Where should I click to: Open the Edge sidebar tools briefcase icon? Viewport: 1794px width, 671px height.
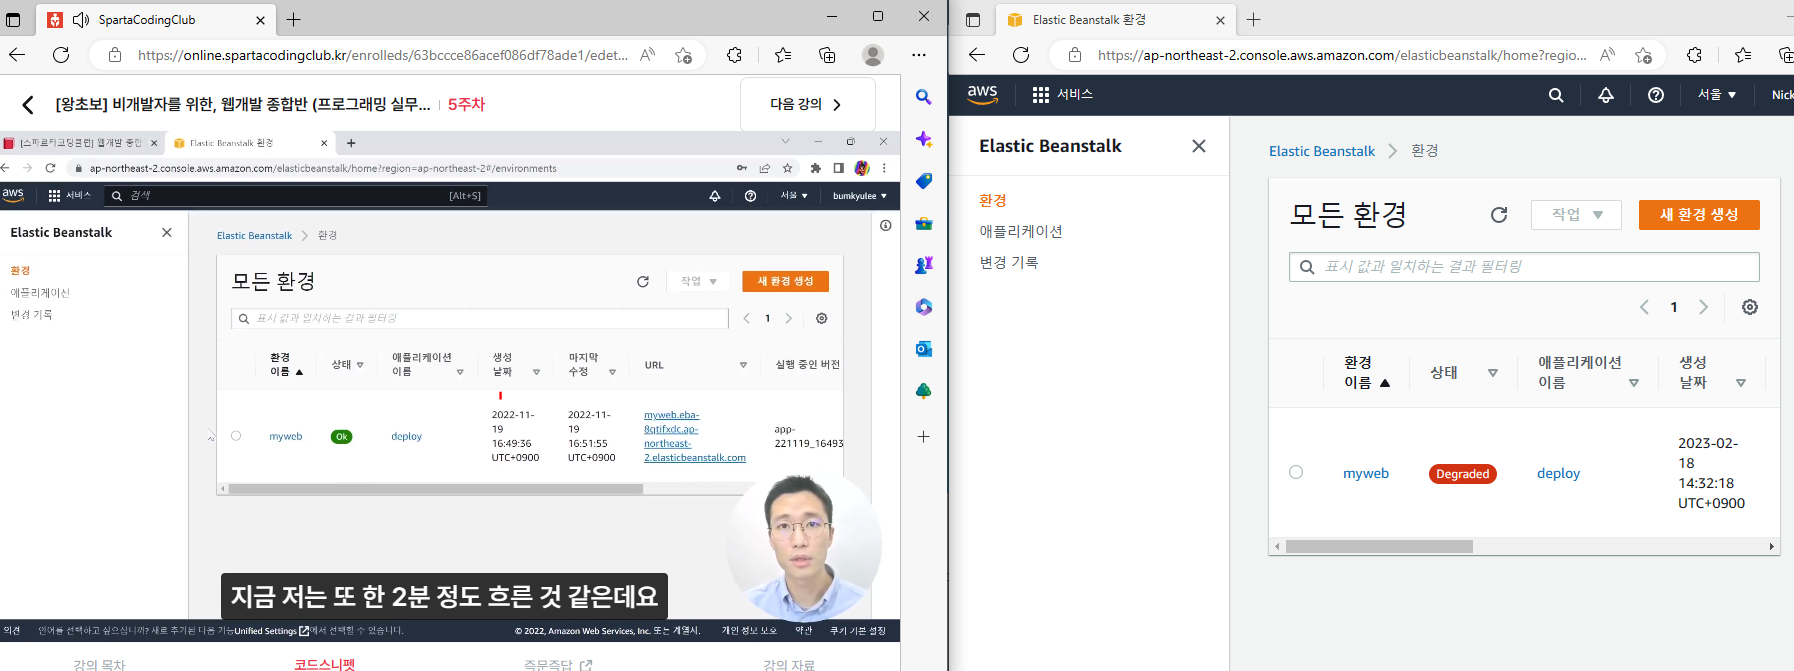click(x=924, y=223)
